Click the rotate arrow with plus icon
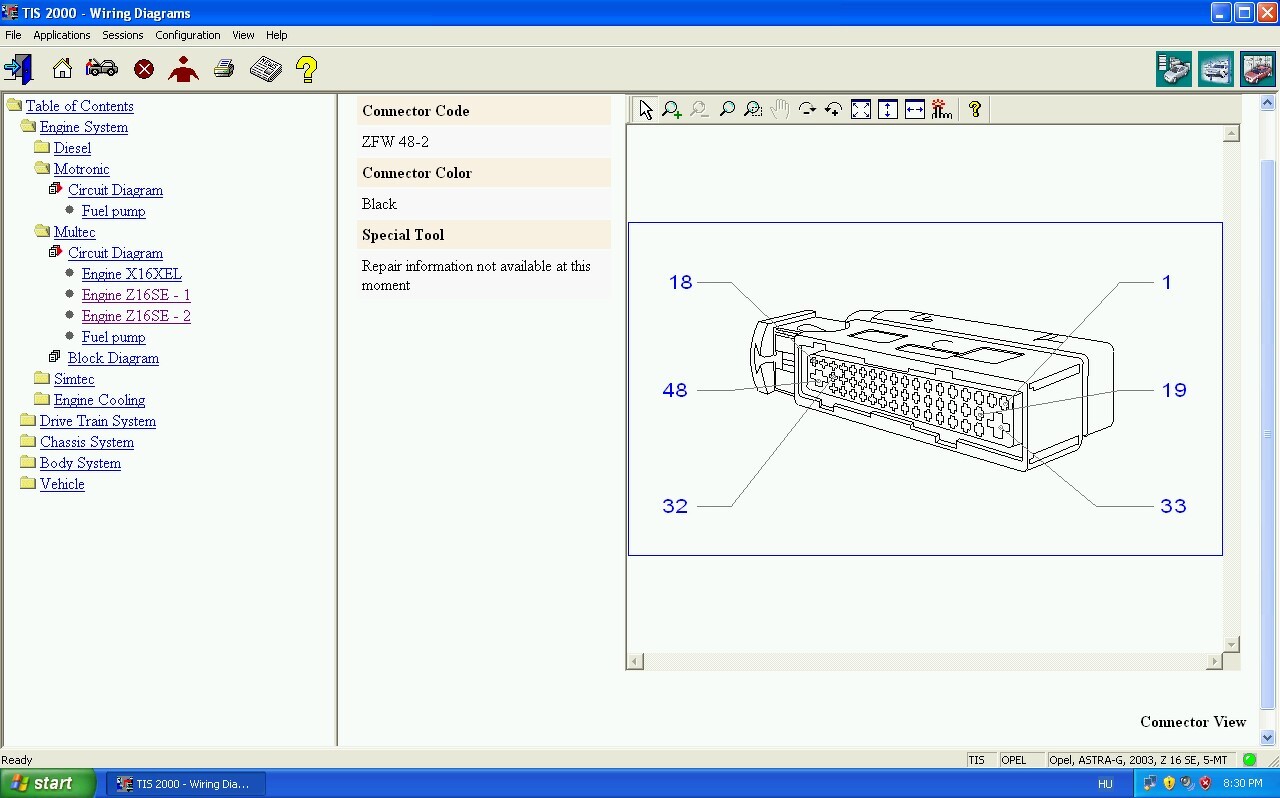 (x=833, y=110)
